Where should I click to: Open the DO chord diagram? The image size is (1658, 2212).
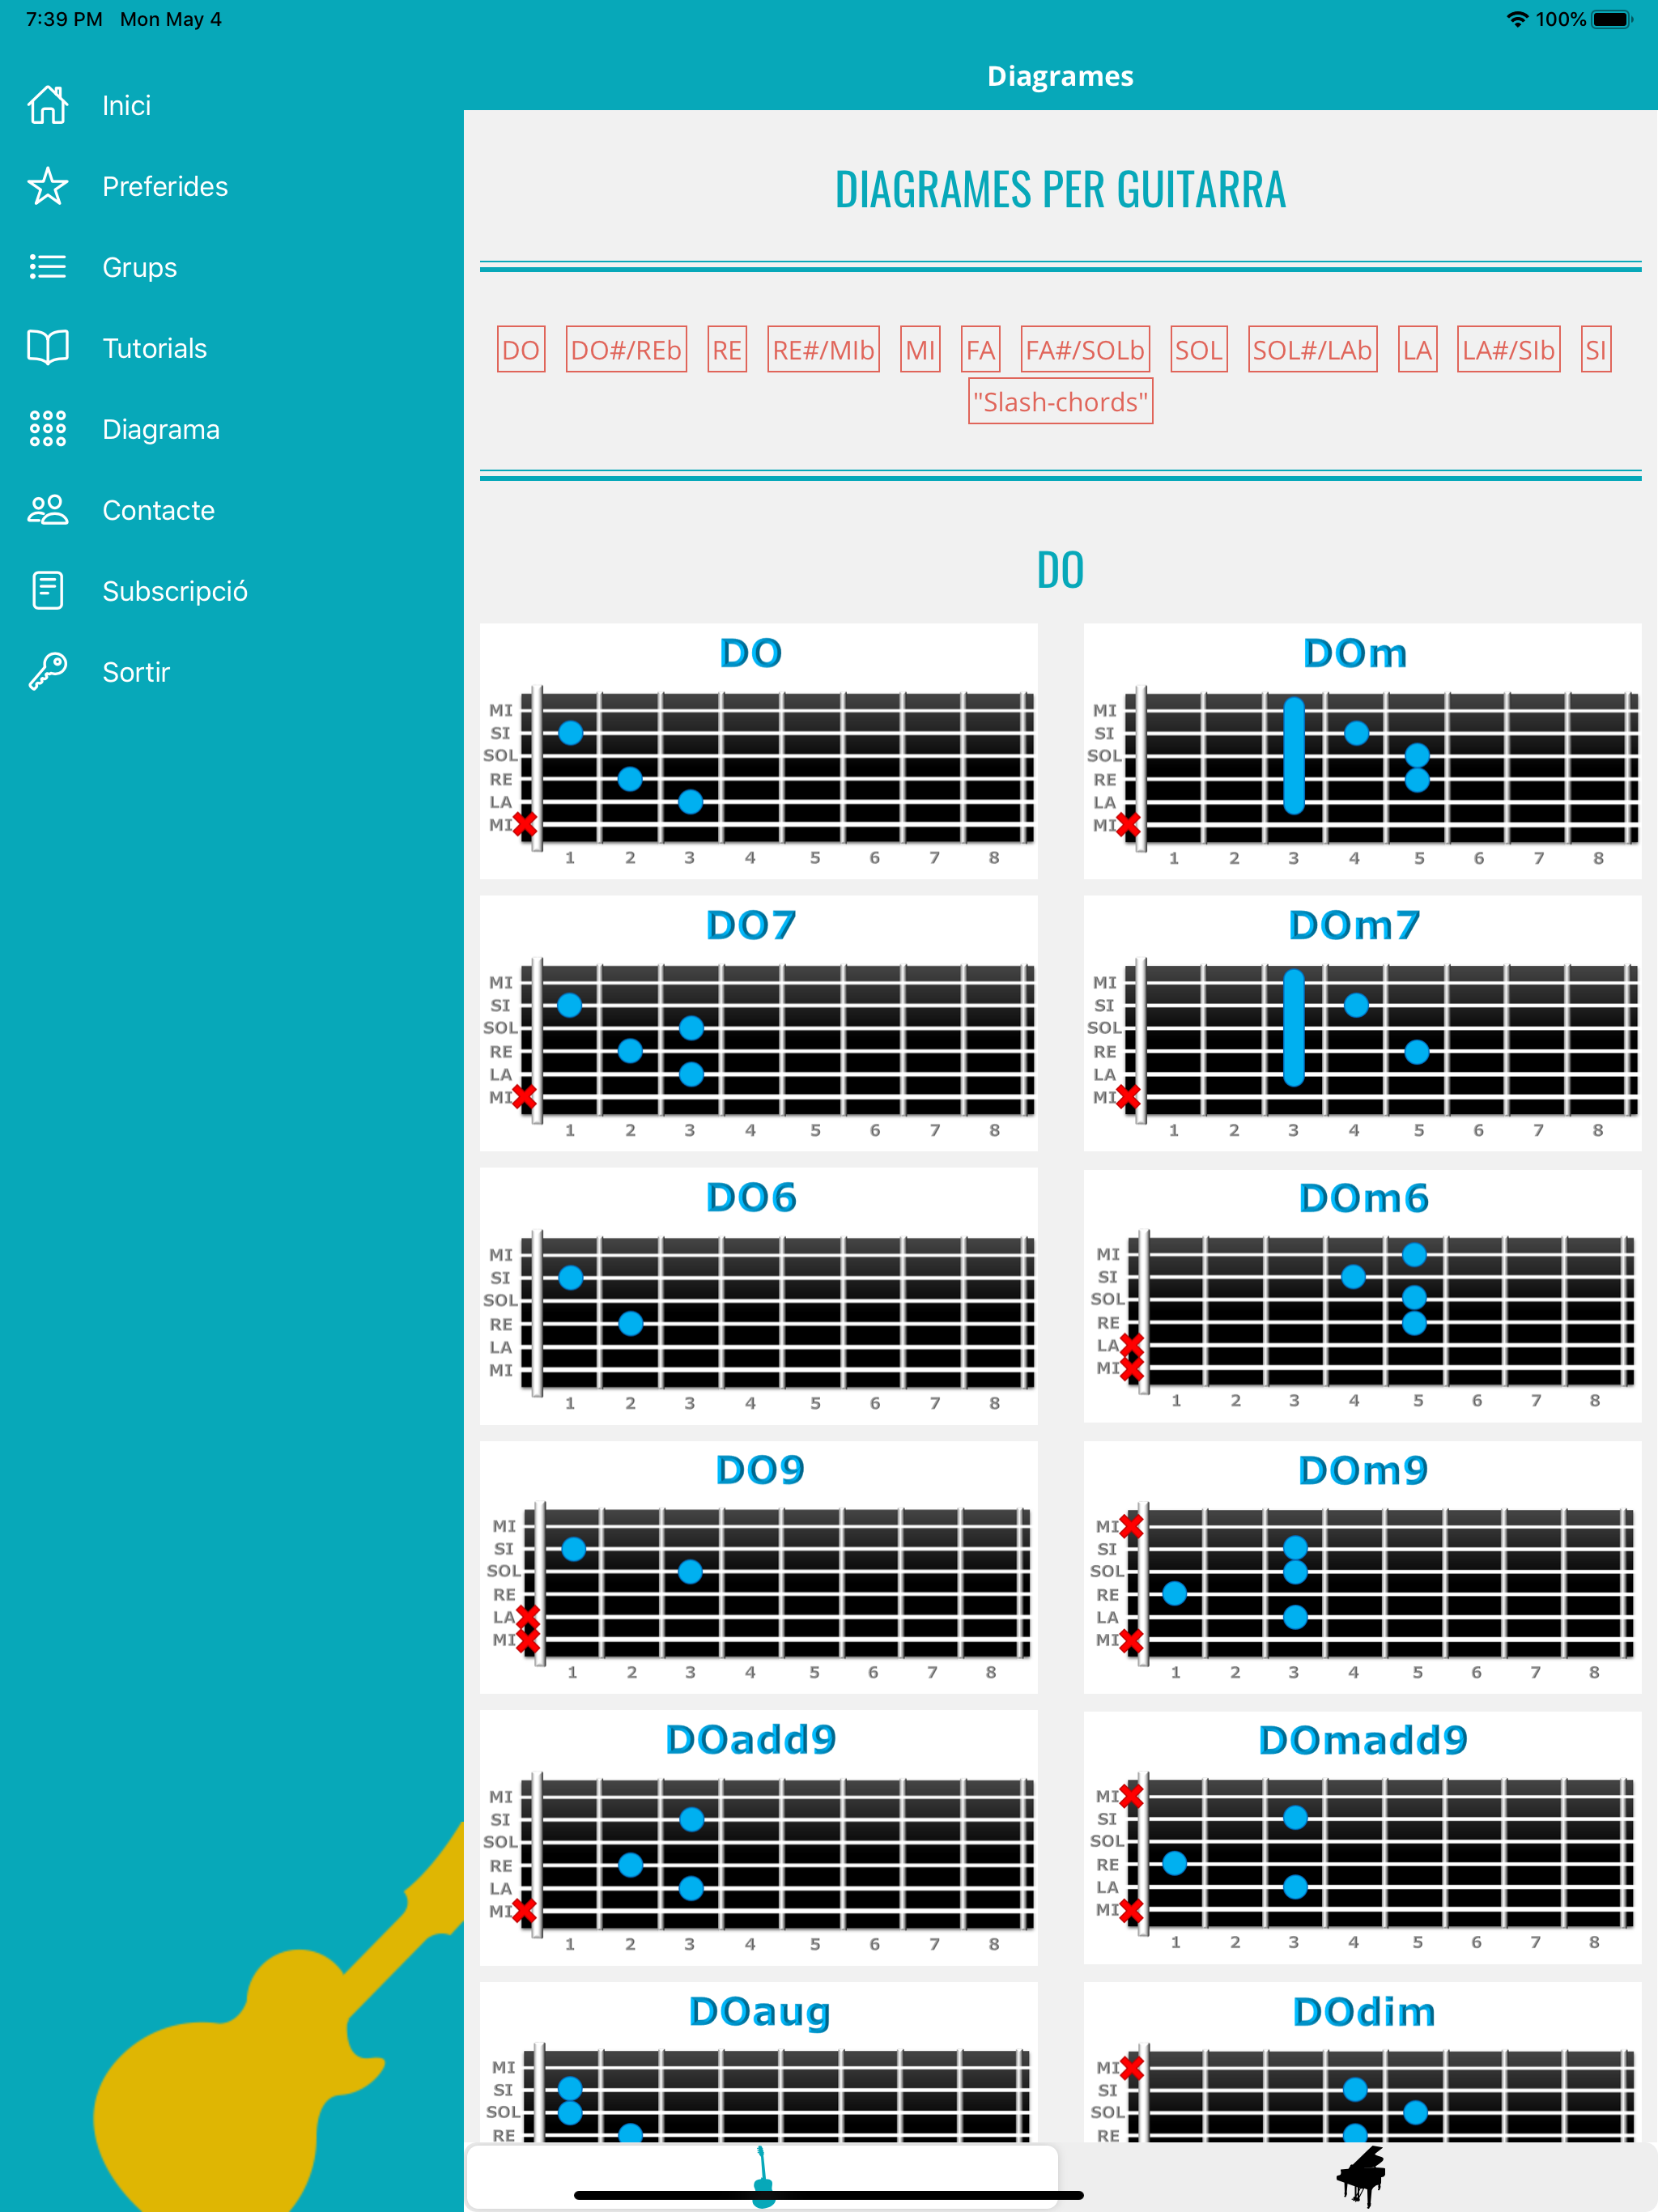pyautogui.click(x=758, y=752)
